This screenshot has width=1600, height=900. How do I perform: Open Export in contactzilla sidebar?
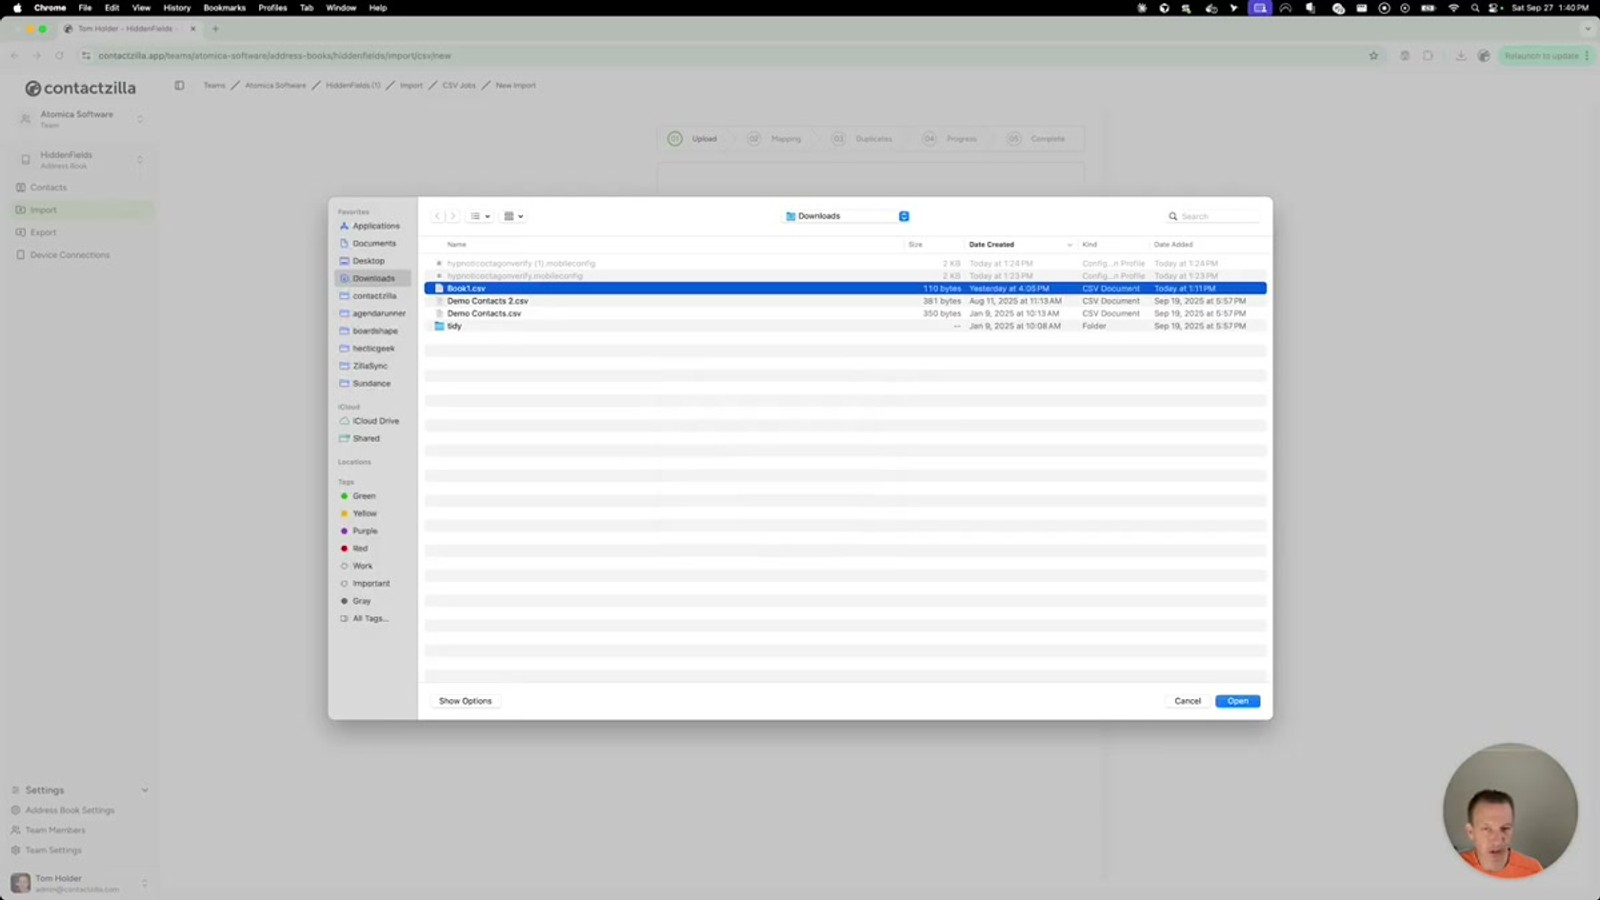point(43,232)
